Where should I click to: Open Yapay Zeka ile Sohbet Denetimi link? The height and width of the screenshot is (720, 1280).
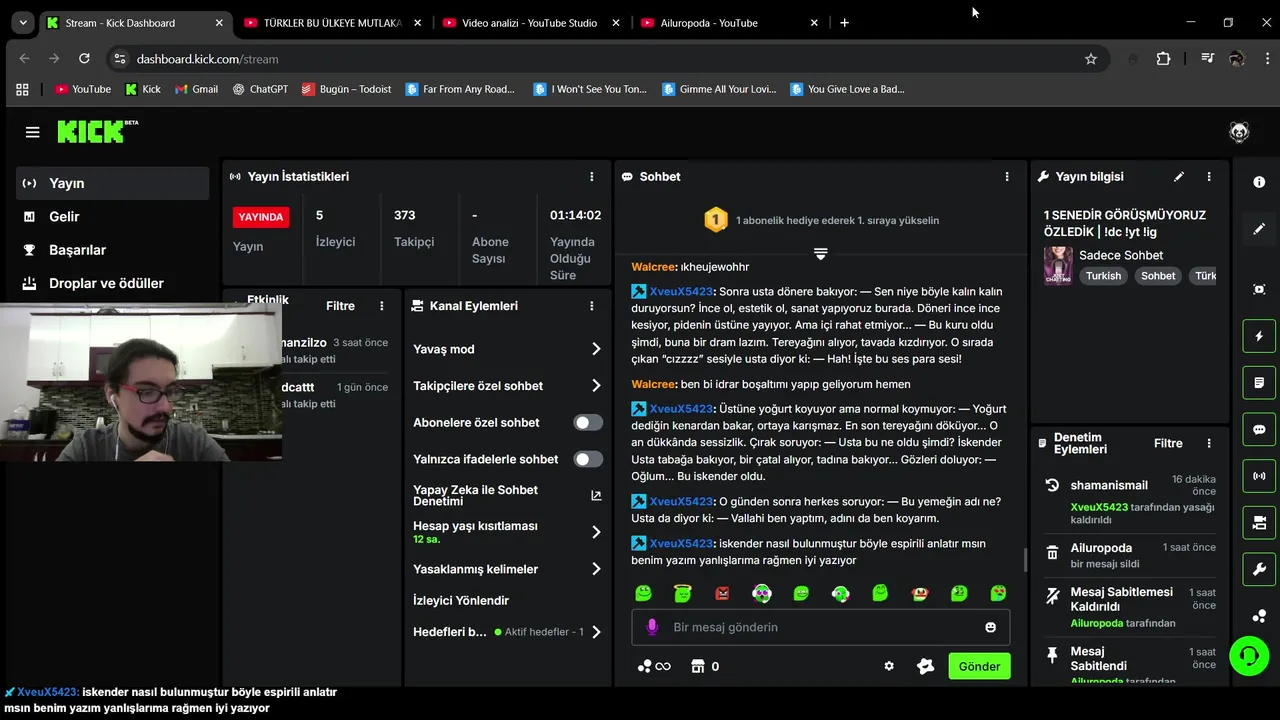click(508, 495)
